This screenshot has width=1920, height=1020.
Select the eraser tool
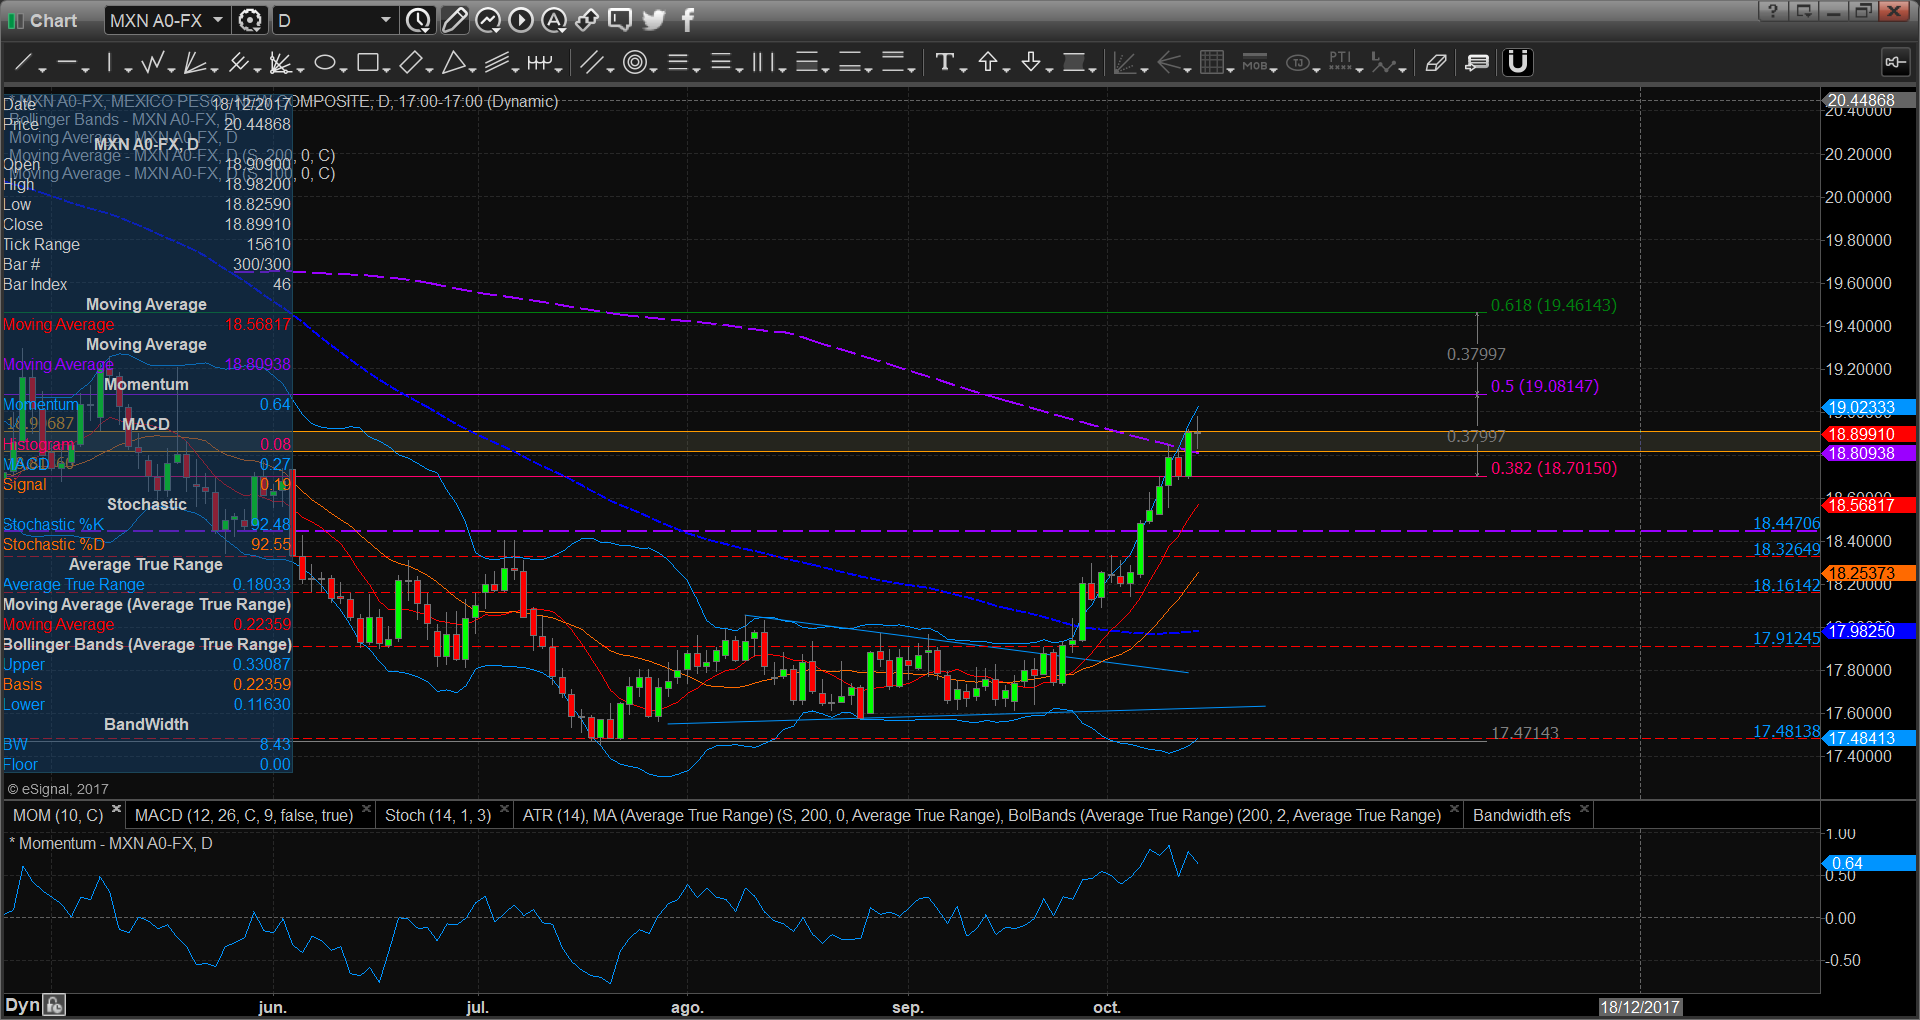click(x=1436, y=63)
